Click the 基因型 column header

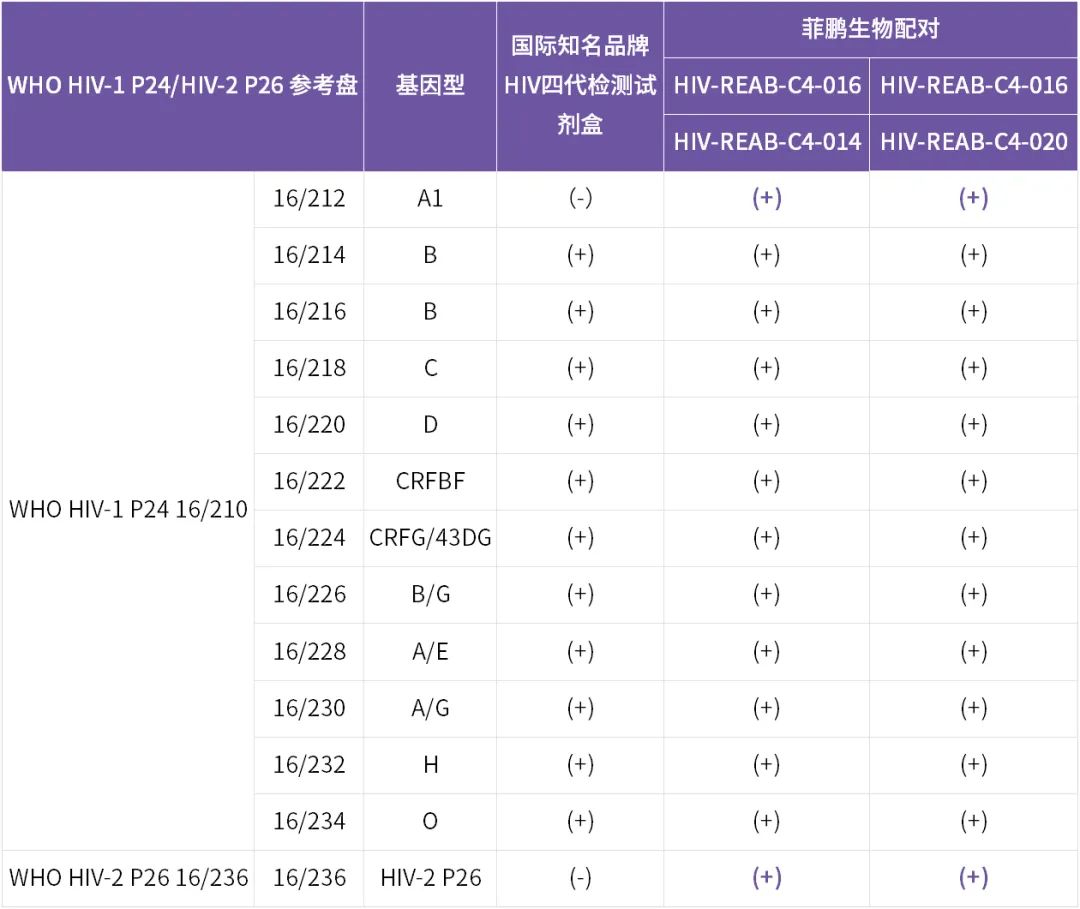[430, 85]
